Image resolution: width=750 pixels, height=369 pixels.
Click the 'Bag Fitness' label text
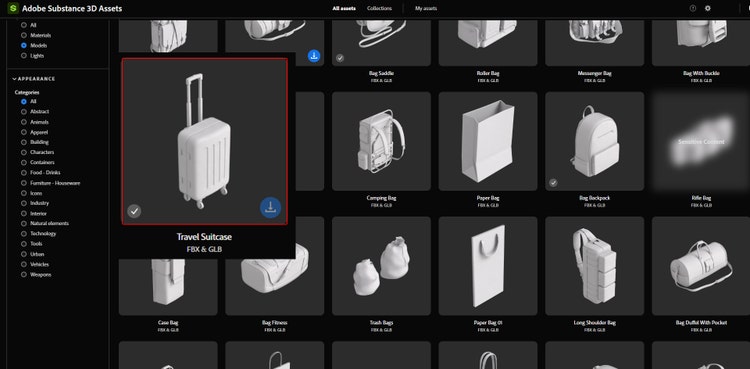(x=275, y=323)
